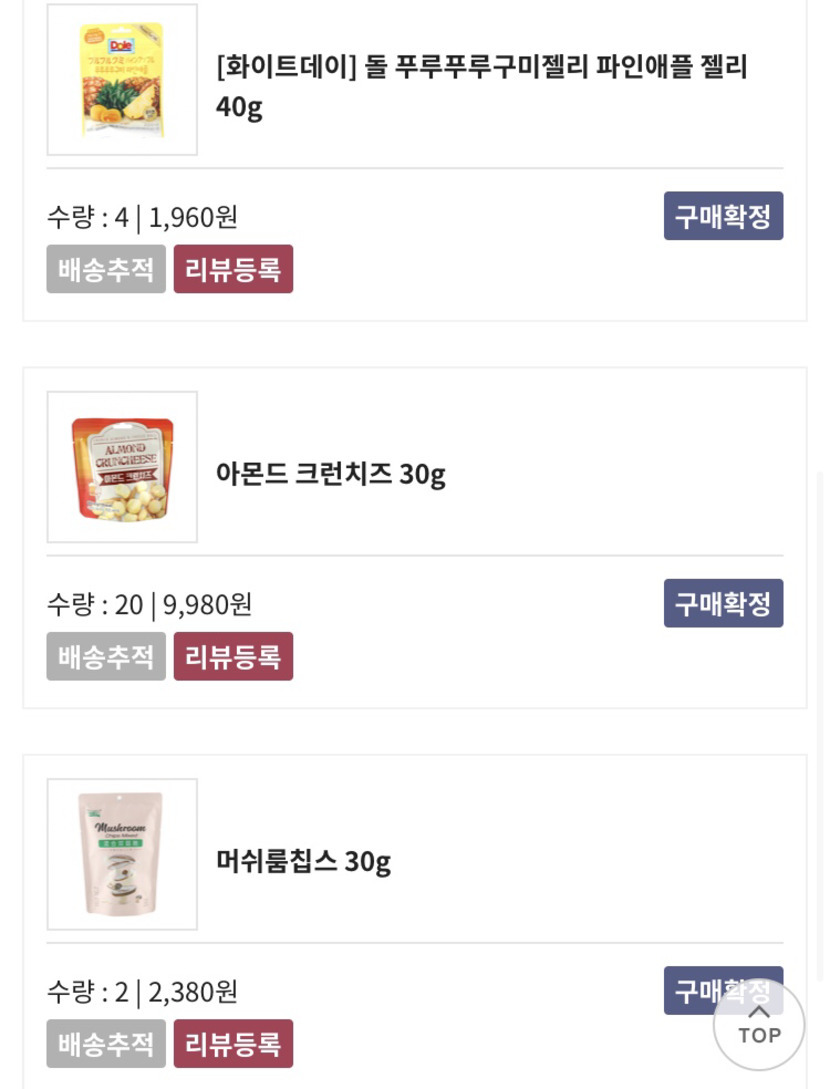Click 리뷰등록 for 아몬드 크런치즈 30g
Image resolution: width=830 pixels, height=1089 pixels.
point(233,656)
